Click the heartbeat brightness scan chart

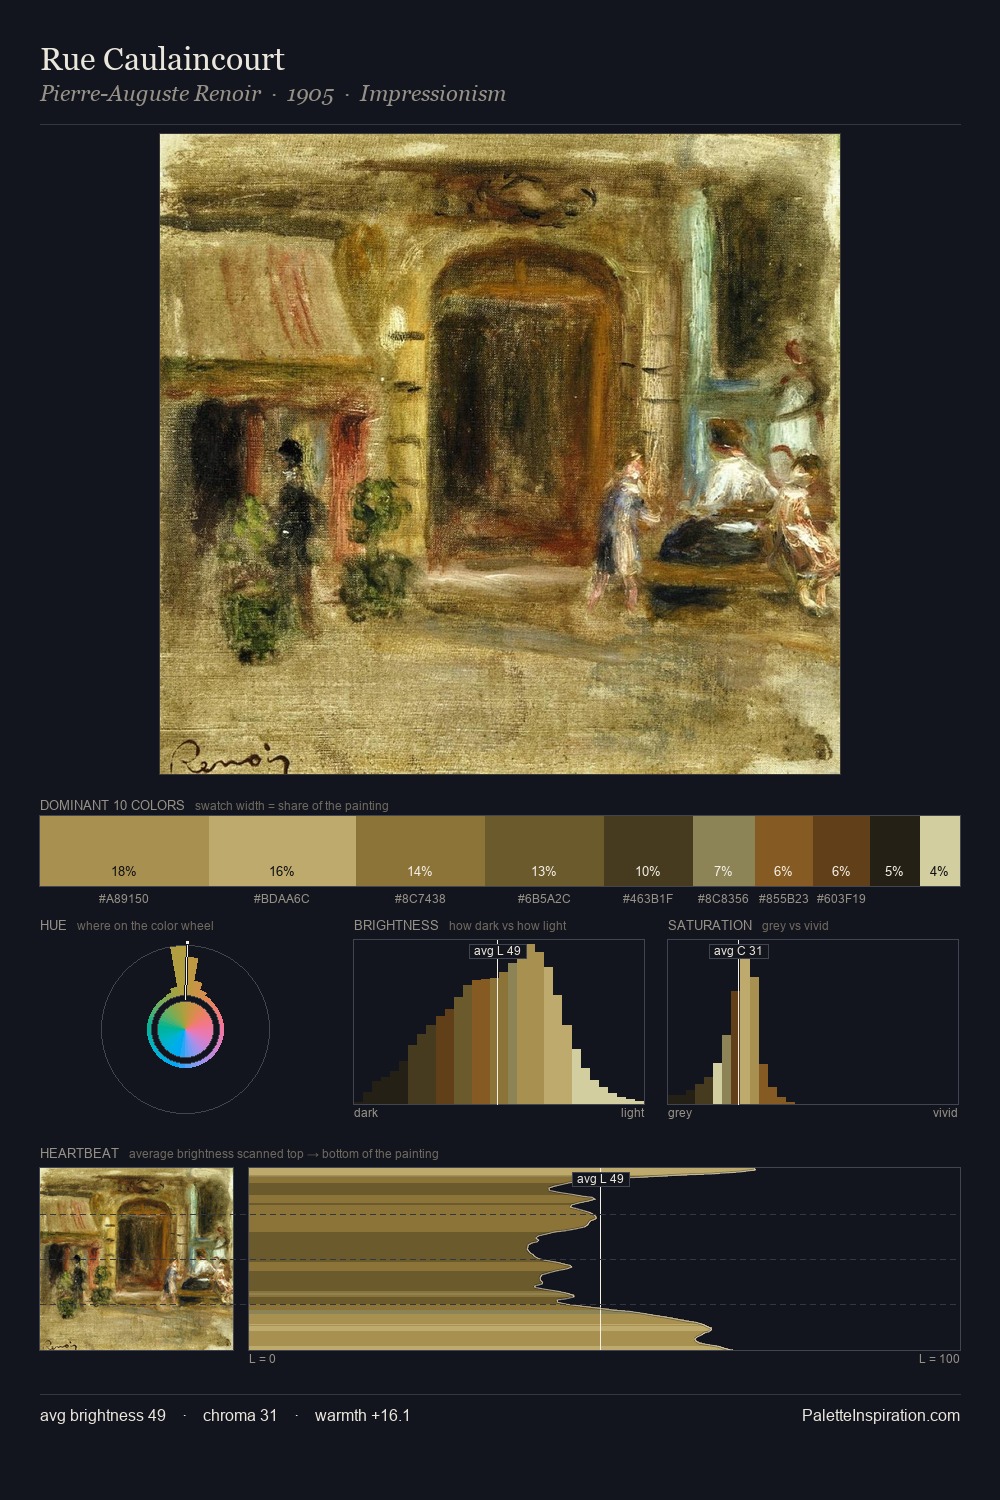click(604, 1259)
